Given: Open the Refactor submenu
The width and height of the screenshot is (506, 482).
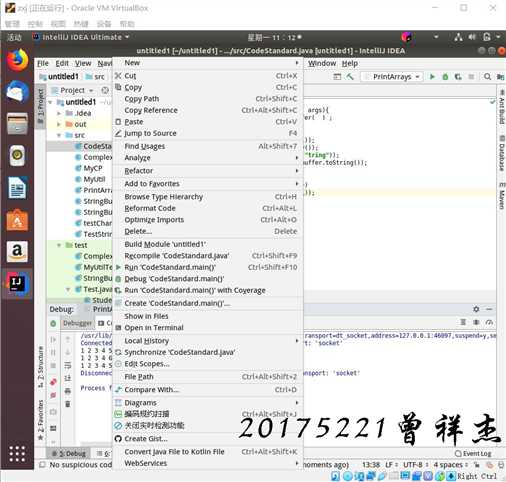Looking at the screenshot, I should pos(207,171).
